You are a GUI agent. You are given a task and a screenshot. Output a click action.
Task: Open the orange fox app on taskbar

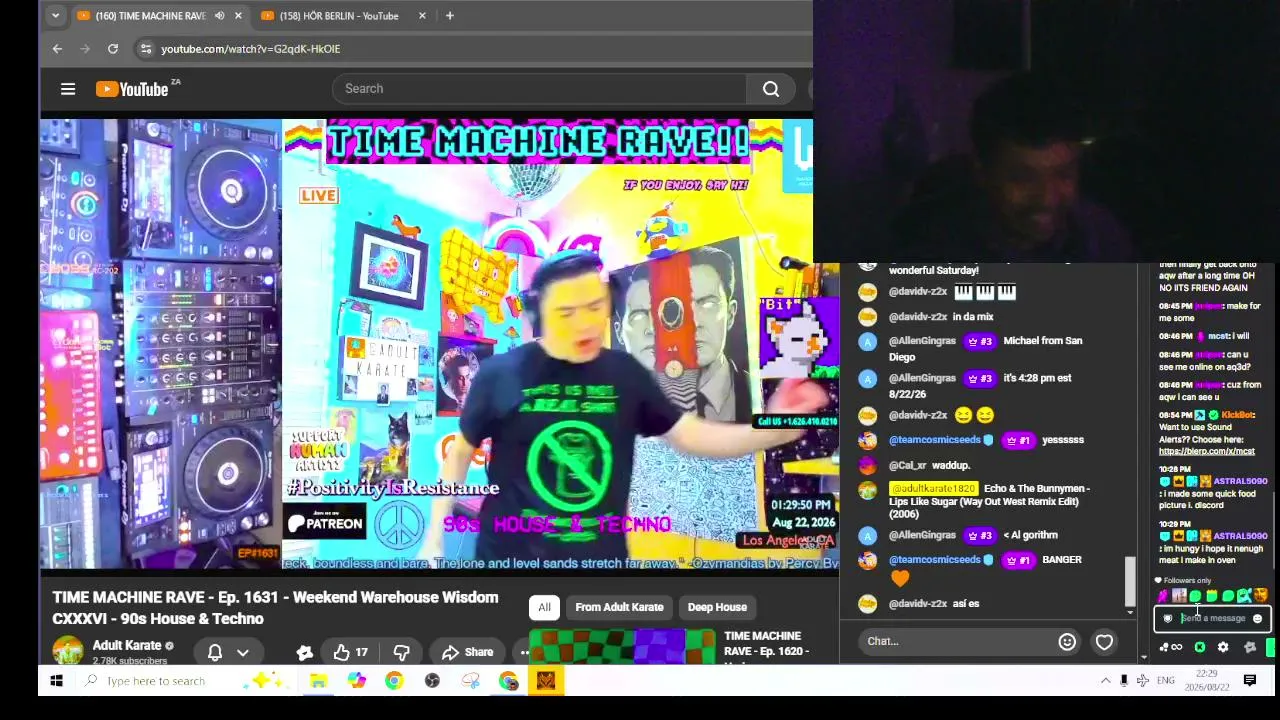tap(546, 681)
